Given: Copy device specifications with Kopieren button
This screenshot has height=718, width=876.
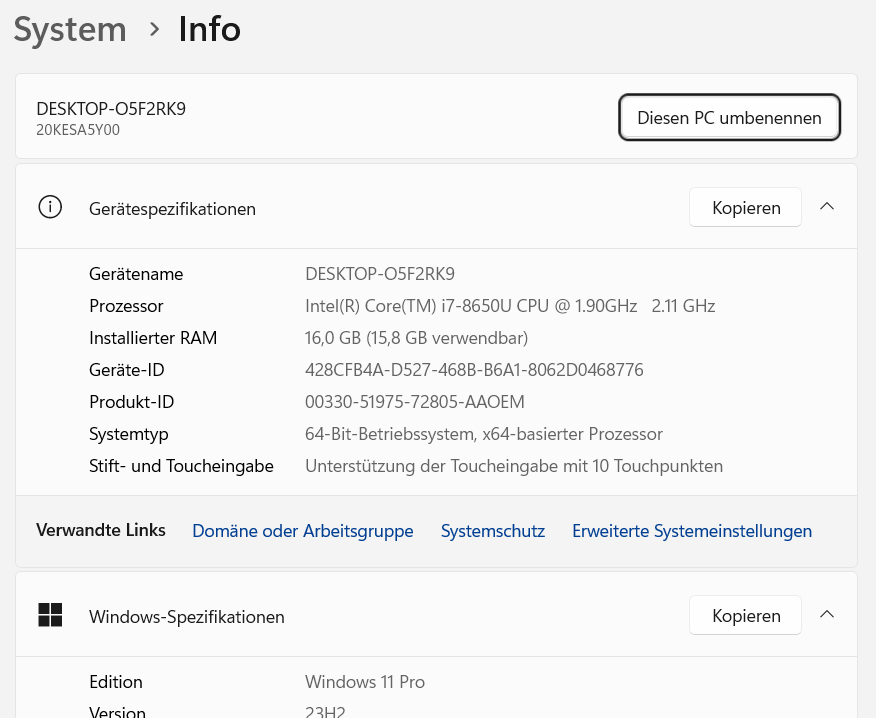Looking at the screenshot, I should pos(746,207).
